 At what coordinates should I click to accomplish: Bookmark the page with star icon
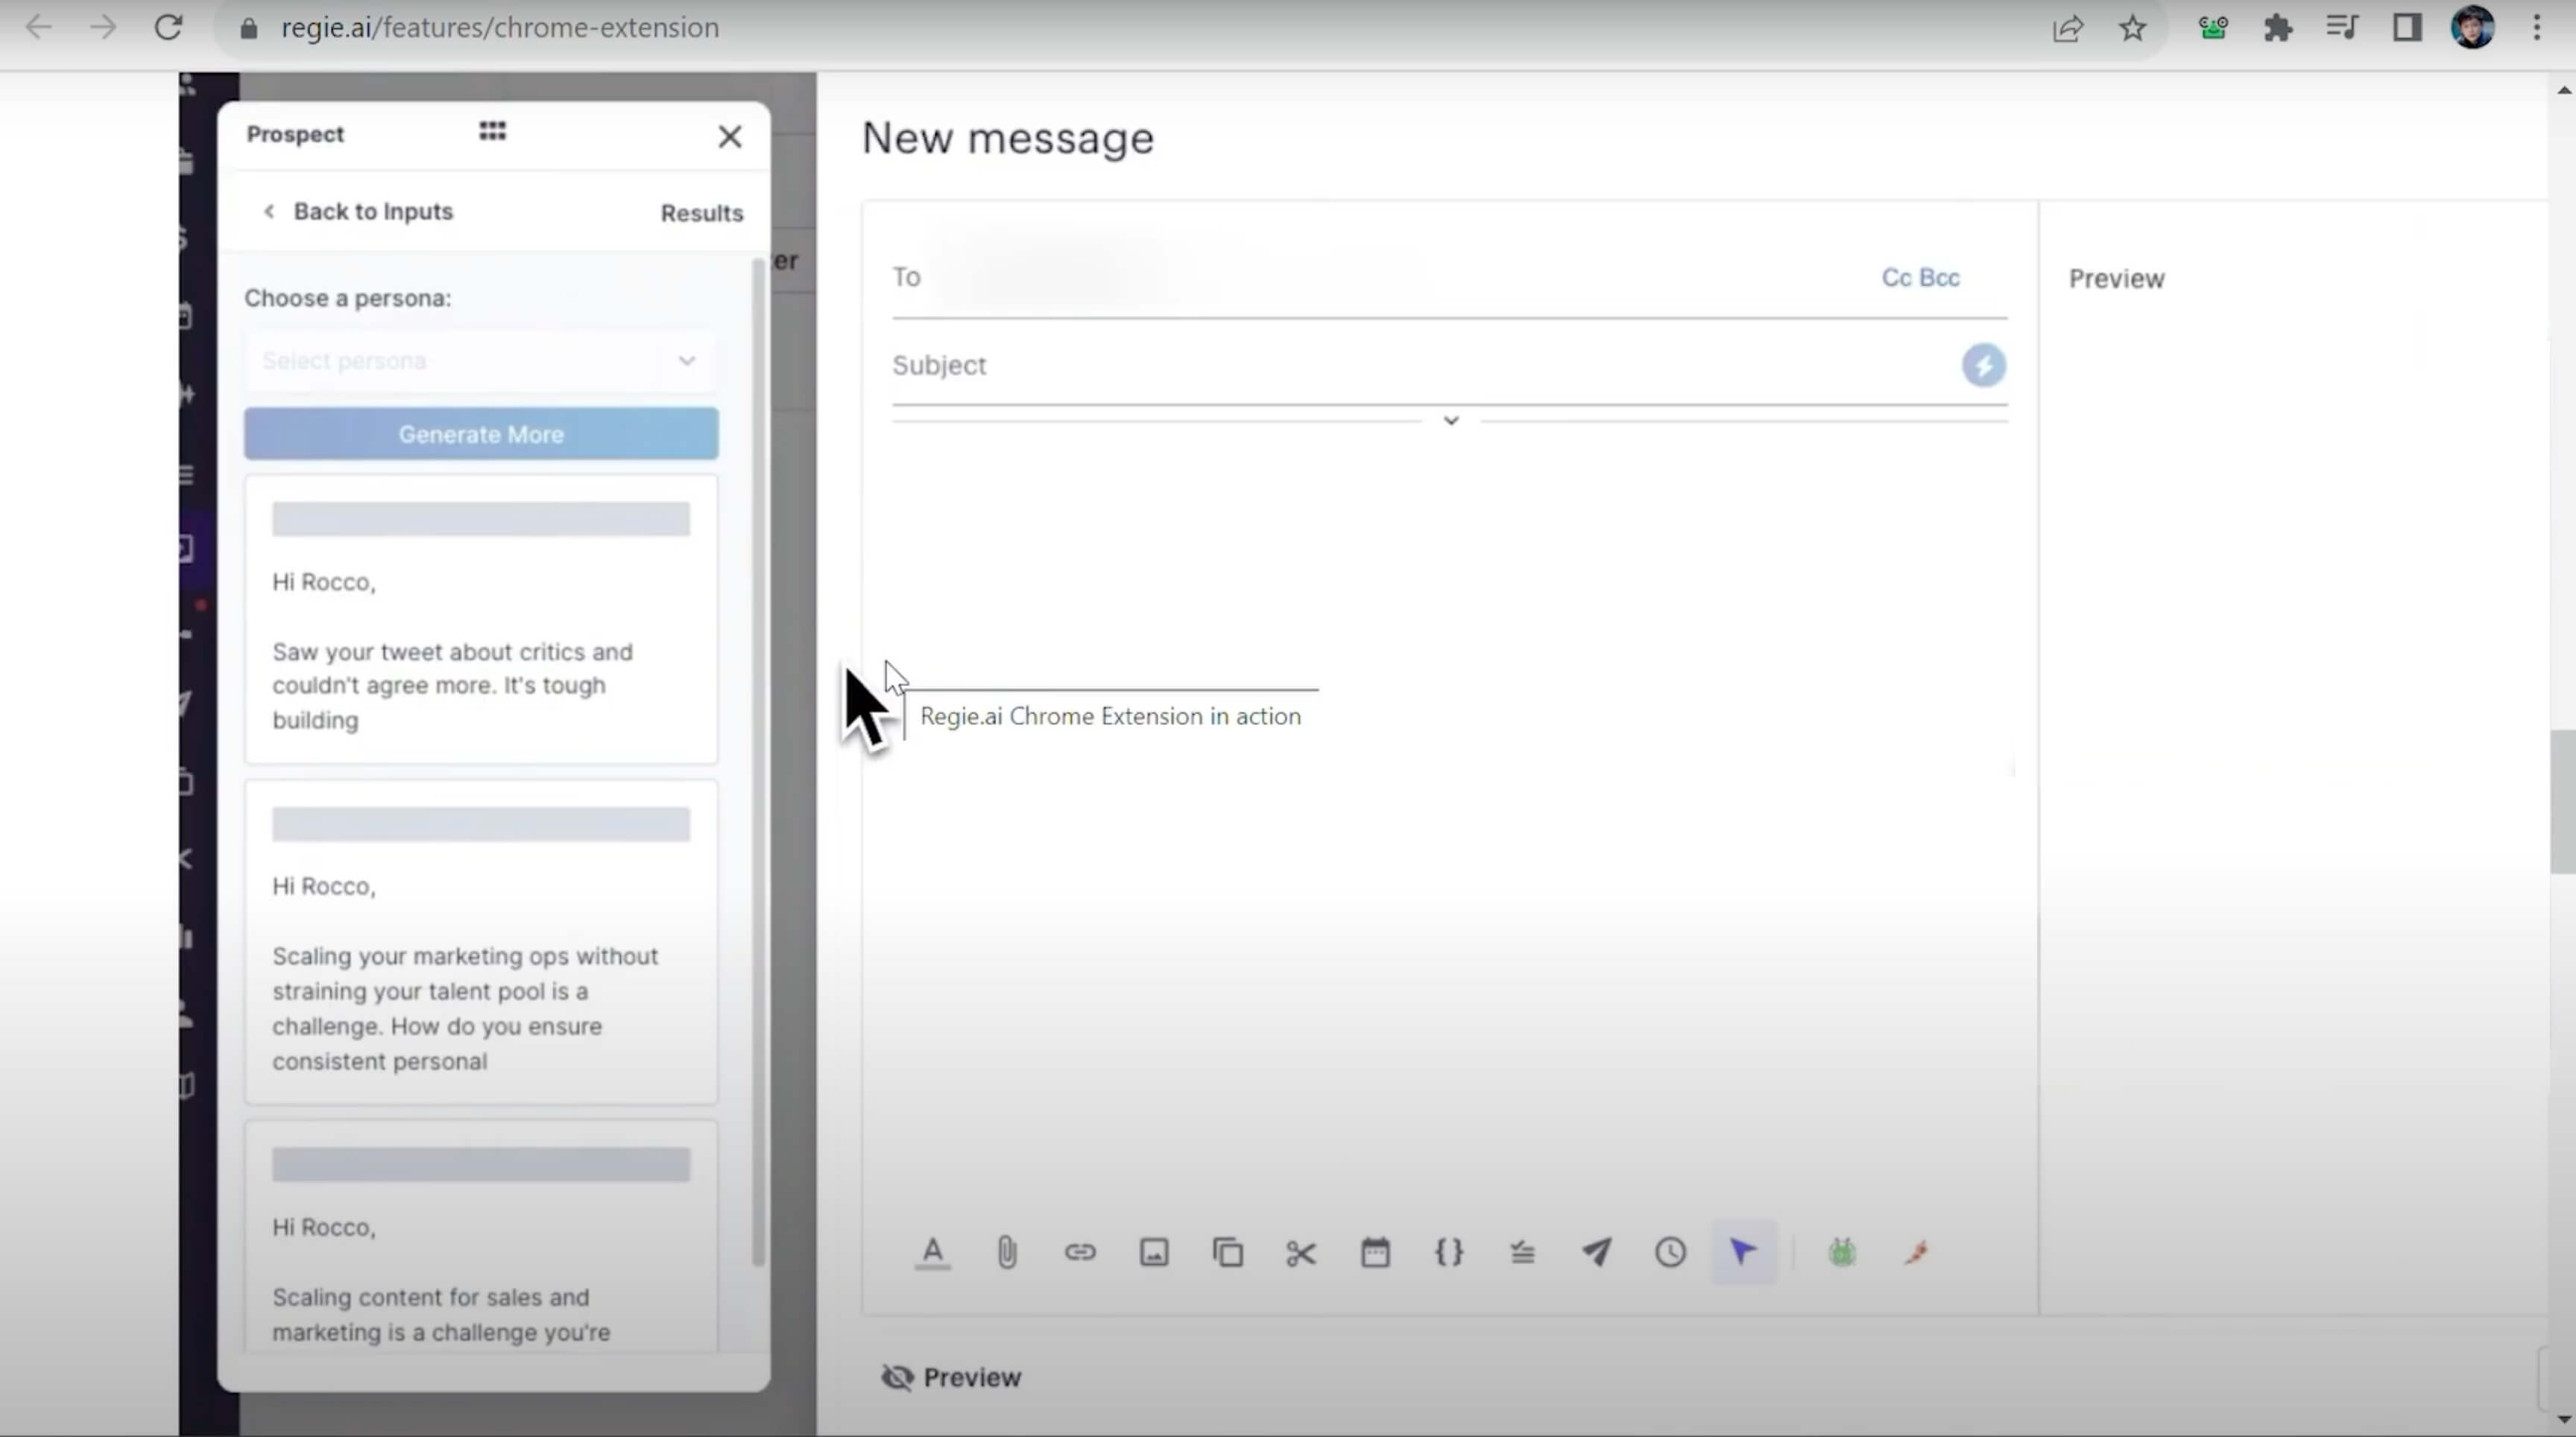coord(2132,28)
